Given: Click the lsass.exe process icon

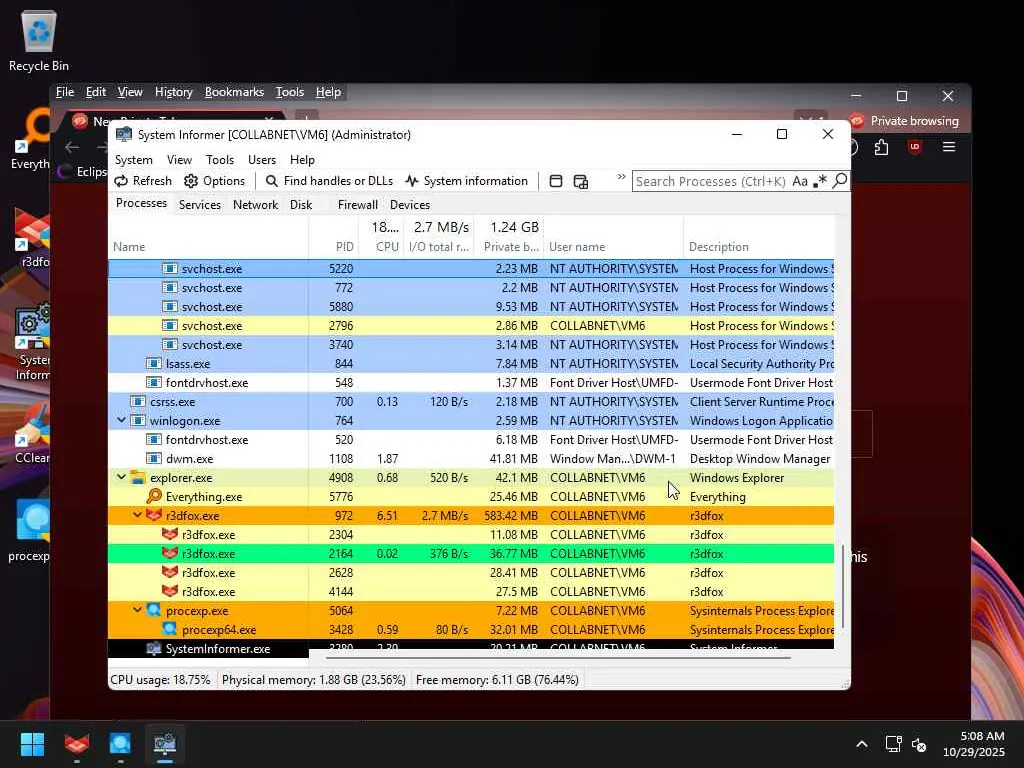Looking at the screenshot, I should tap(154, 363).
